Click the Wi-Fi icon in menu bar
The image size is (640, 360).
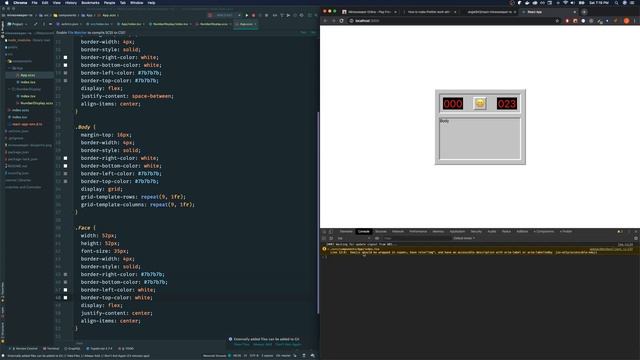[x=565, y=3]
